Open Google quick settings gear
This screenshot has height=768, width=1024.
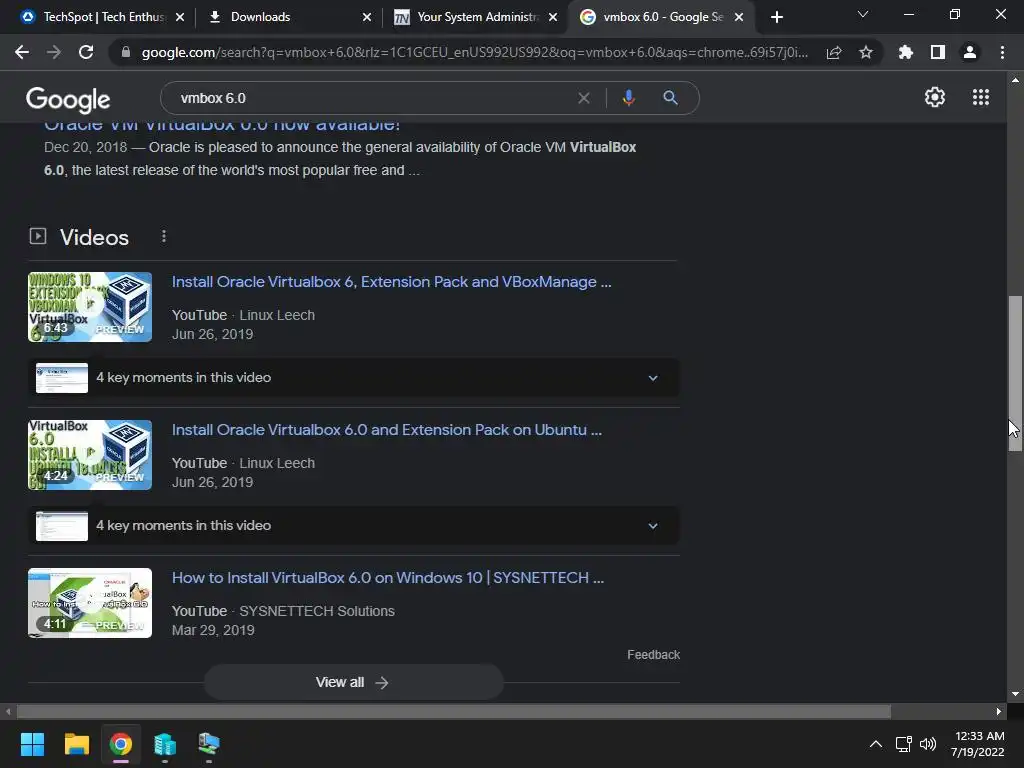coord(935,97)
